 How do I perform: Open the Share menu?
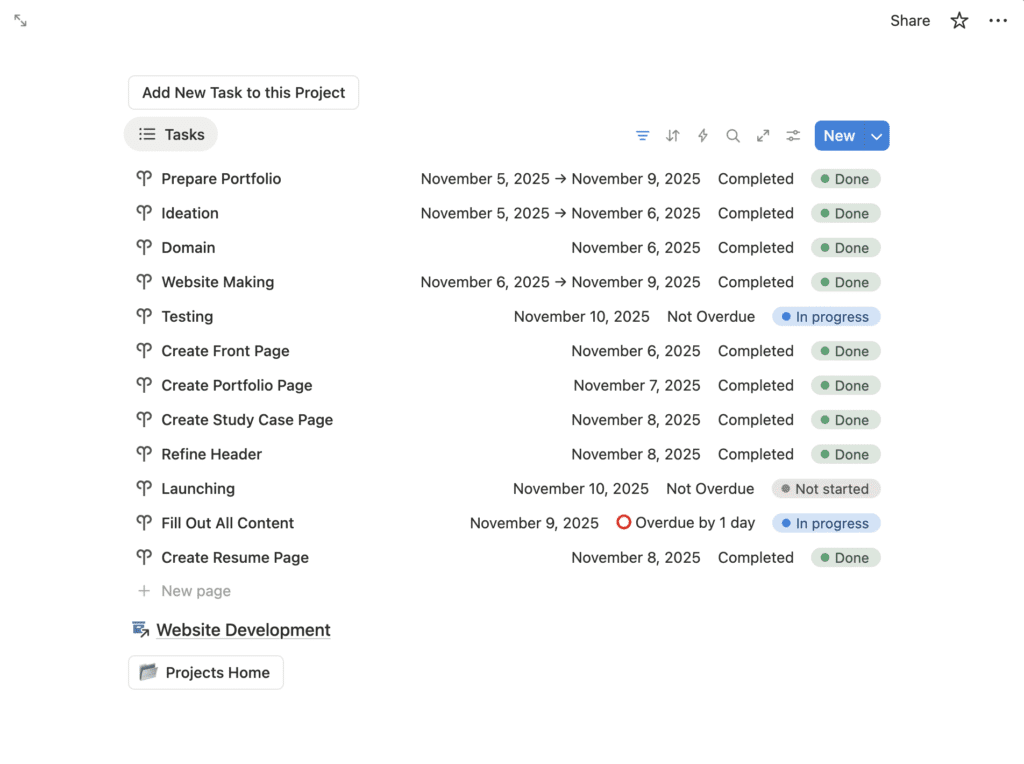(x=910, y=21)
